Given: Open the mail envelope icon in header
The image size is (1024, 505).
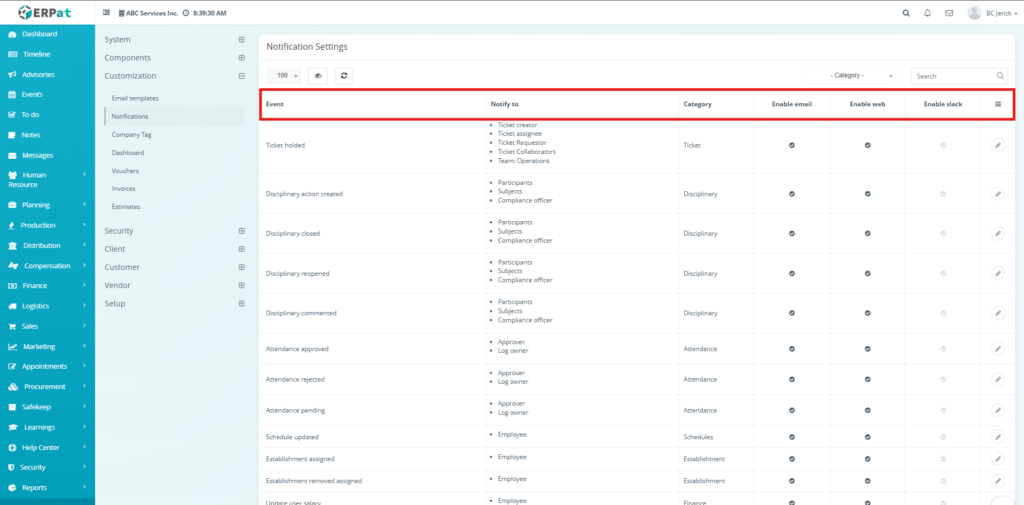Looking at the screenshot, I should [x=948, y=13].
